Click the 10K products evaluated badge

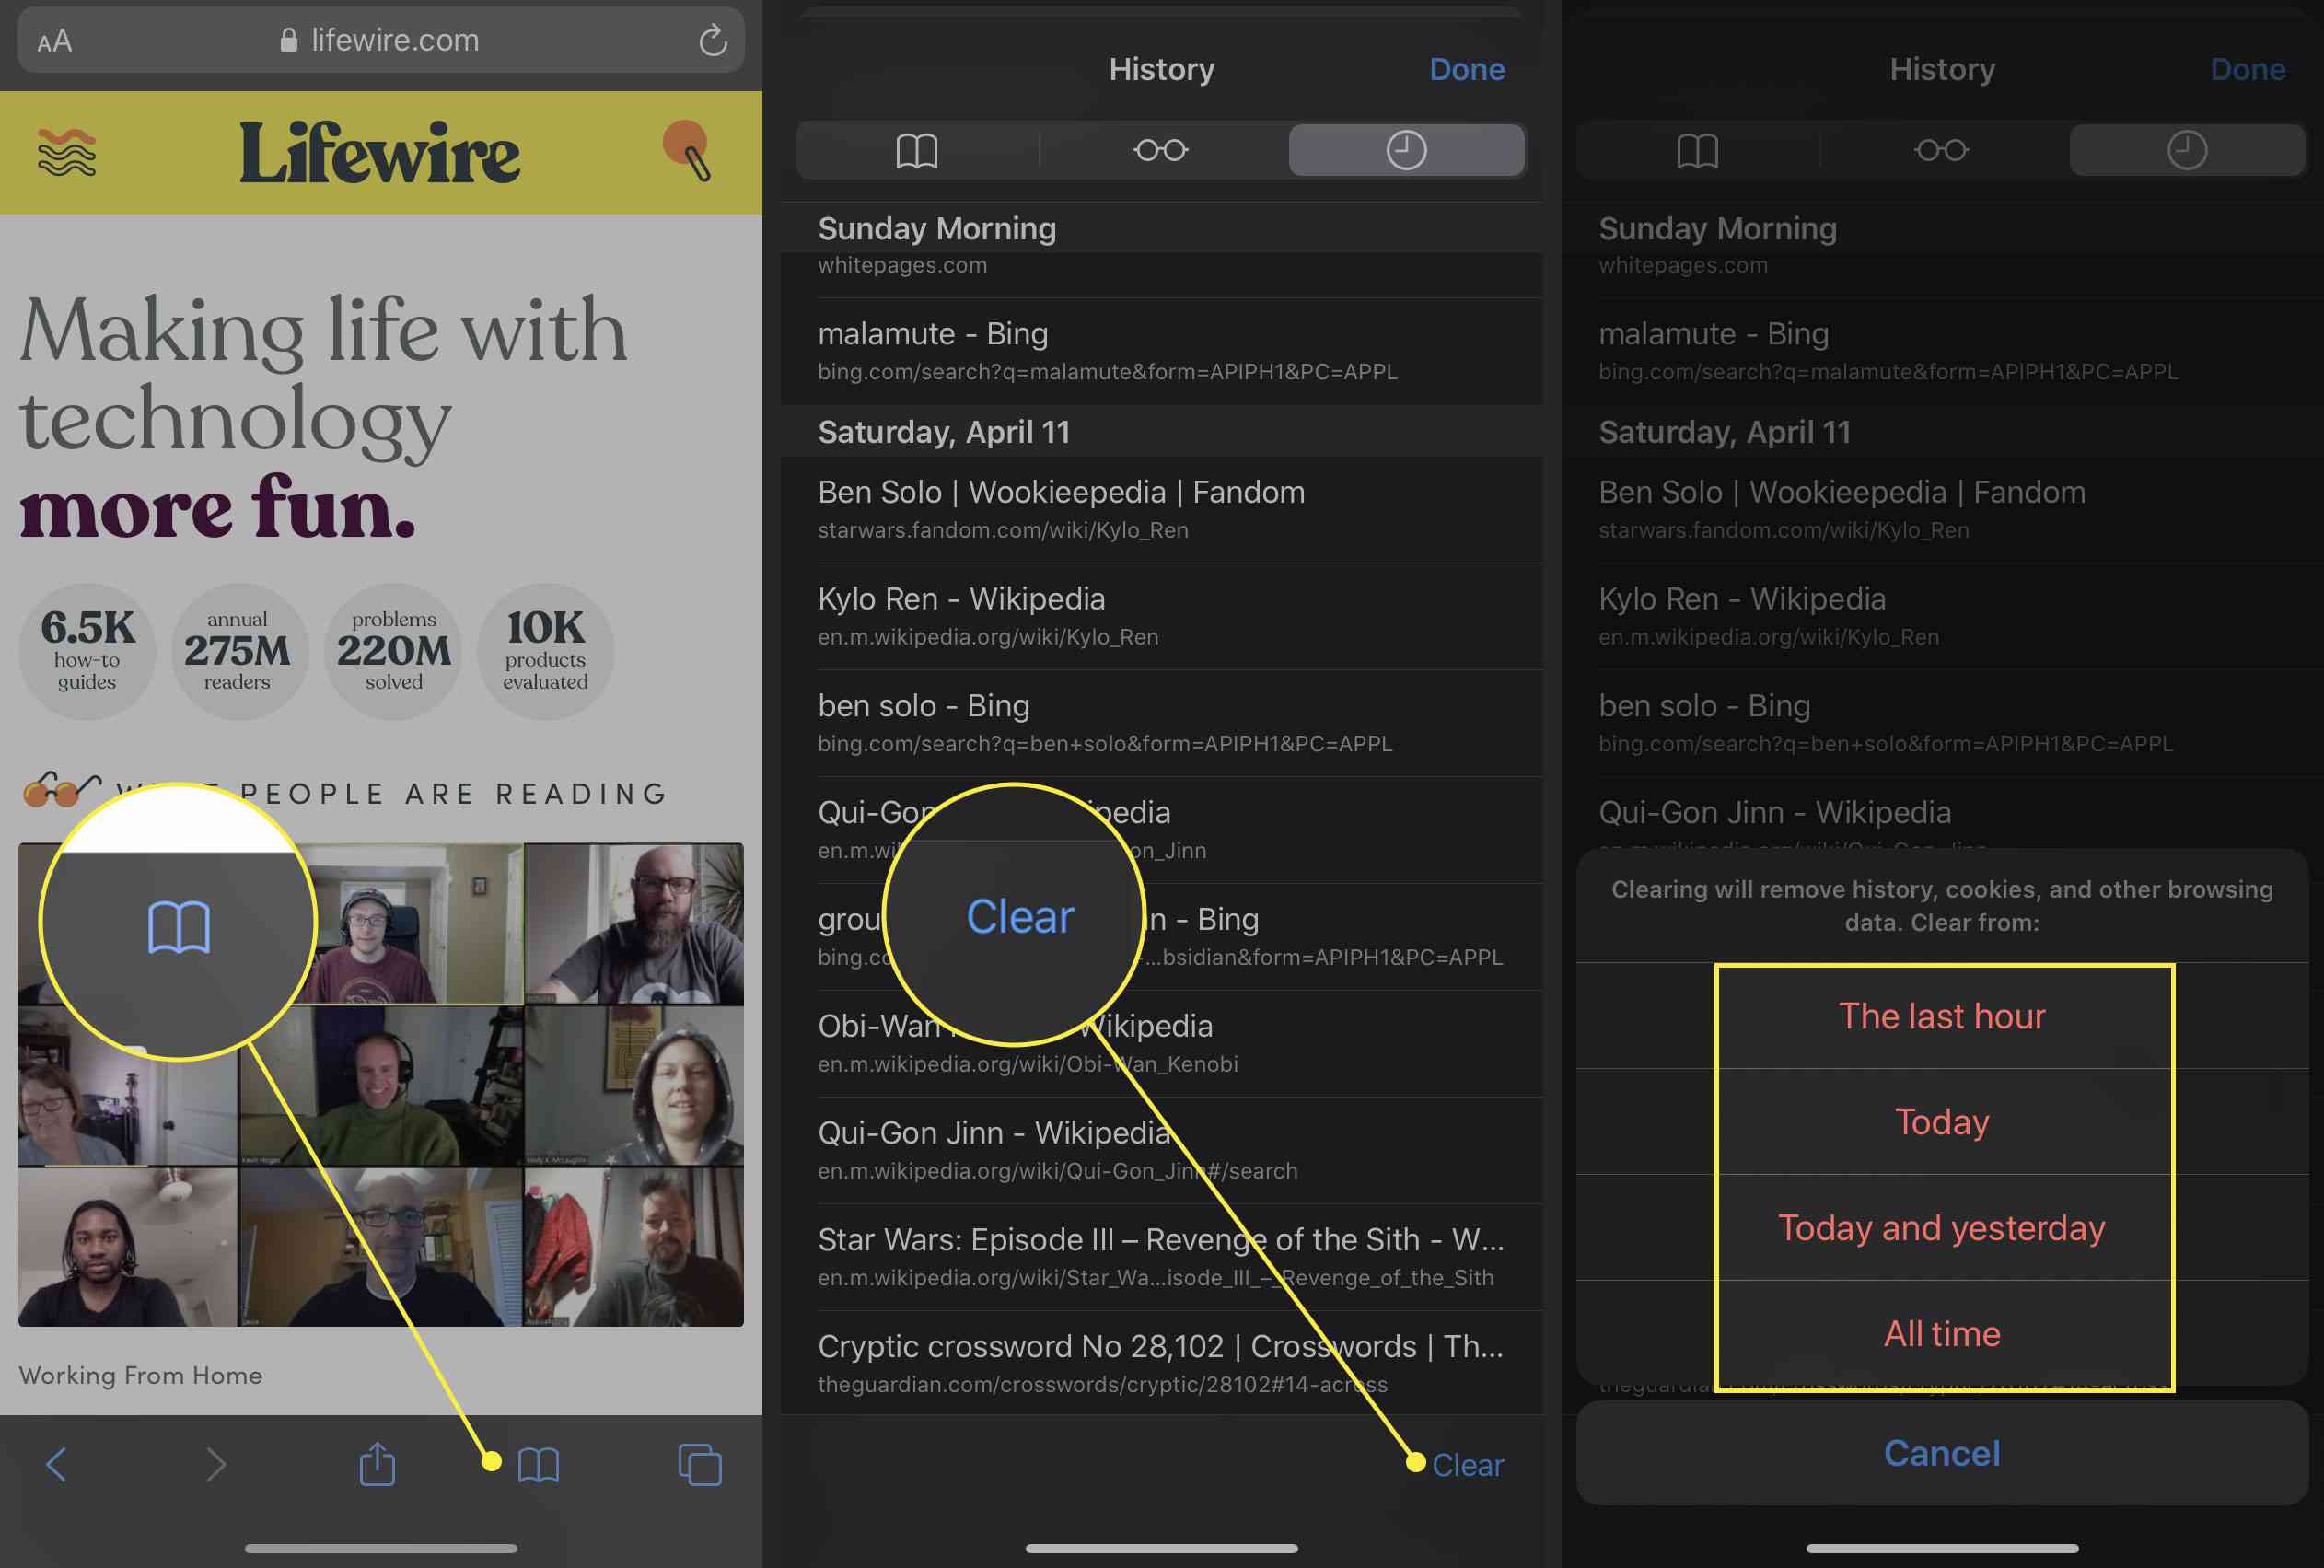coord(545,651)
